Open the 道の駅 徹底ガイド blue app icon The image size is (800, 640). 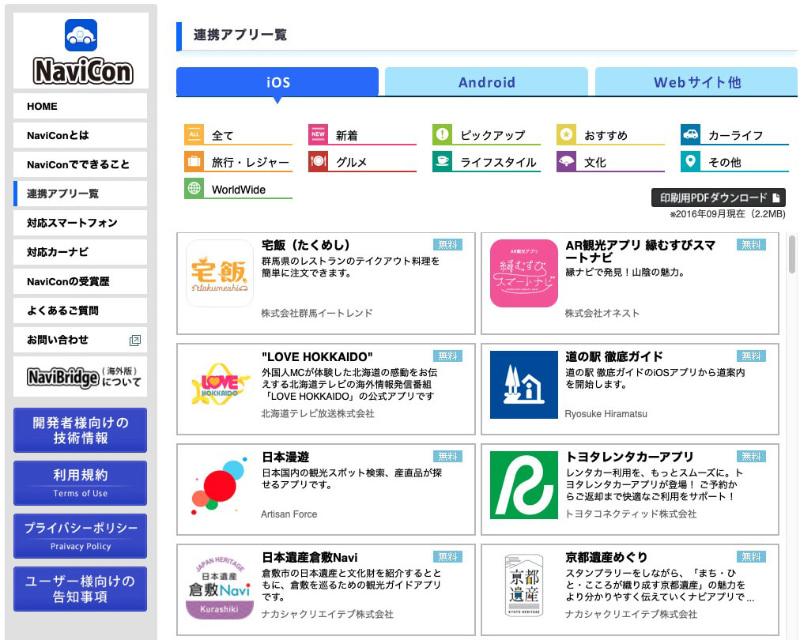point(523,384)
